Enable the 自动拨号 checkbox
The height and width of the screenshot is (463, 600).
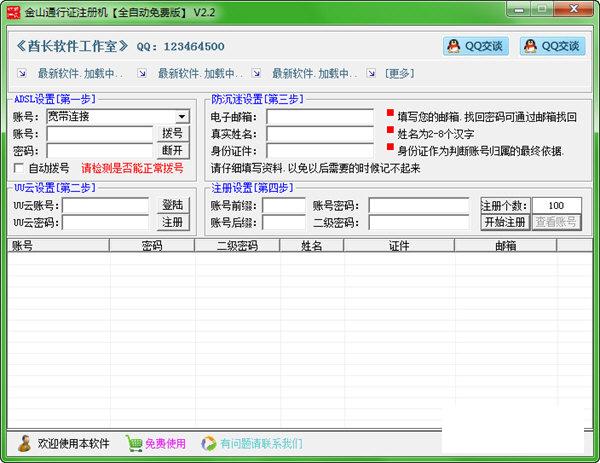(18, 168)
